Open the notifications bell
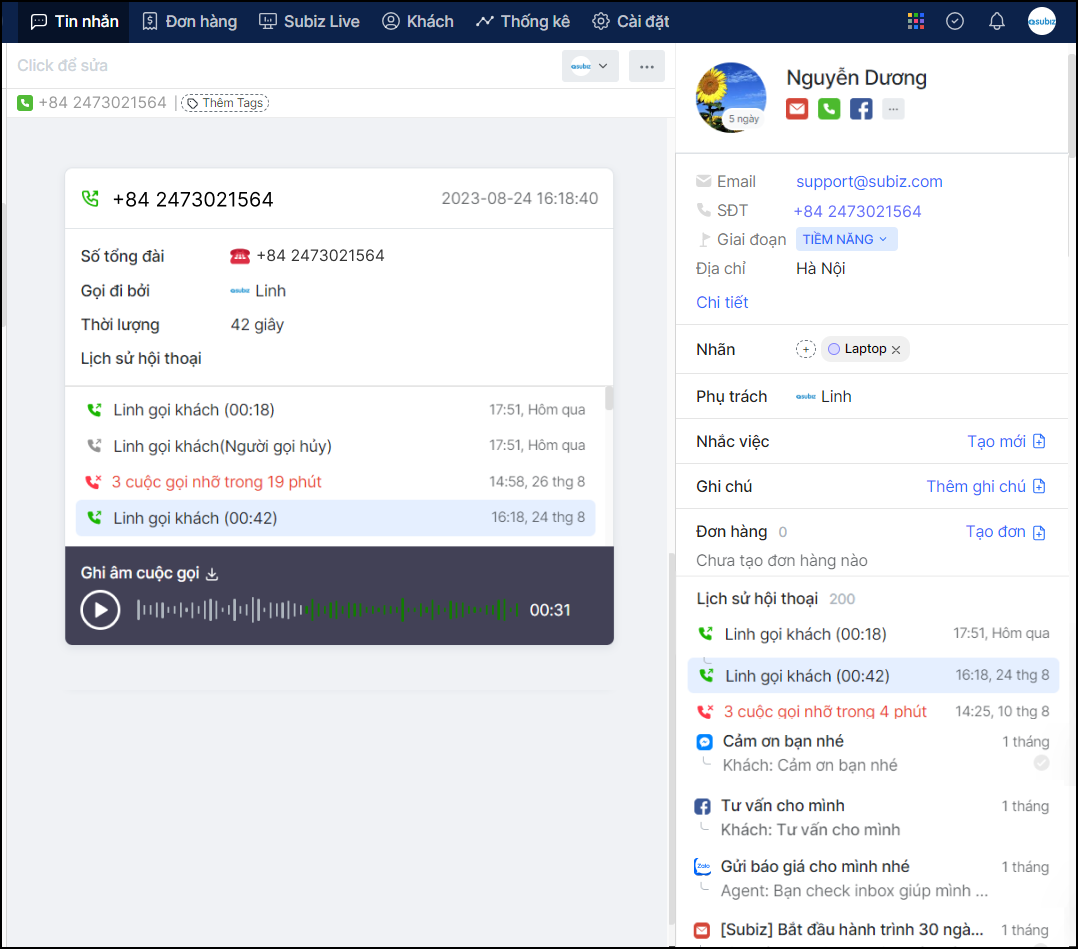This screenshot has width=1078, height=949. (x=996, y=21)
